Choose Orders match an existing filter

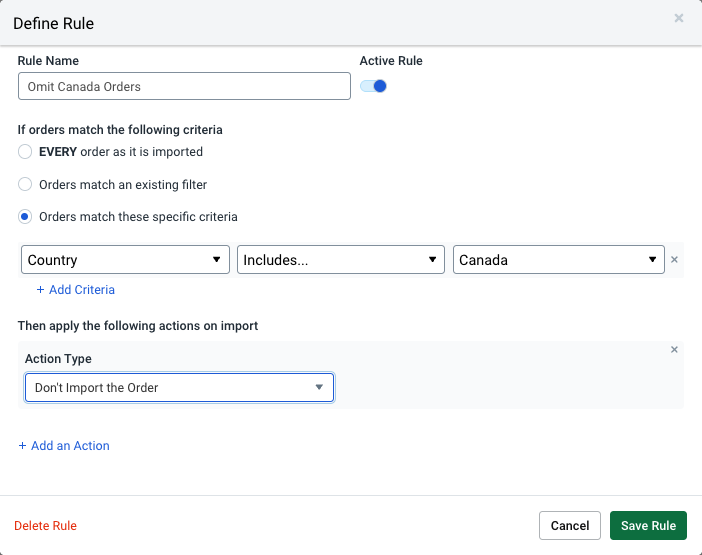25,185
